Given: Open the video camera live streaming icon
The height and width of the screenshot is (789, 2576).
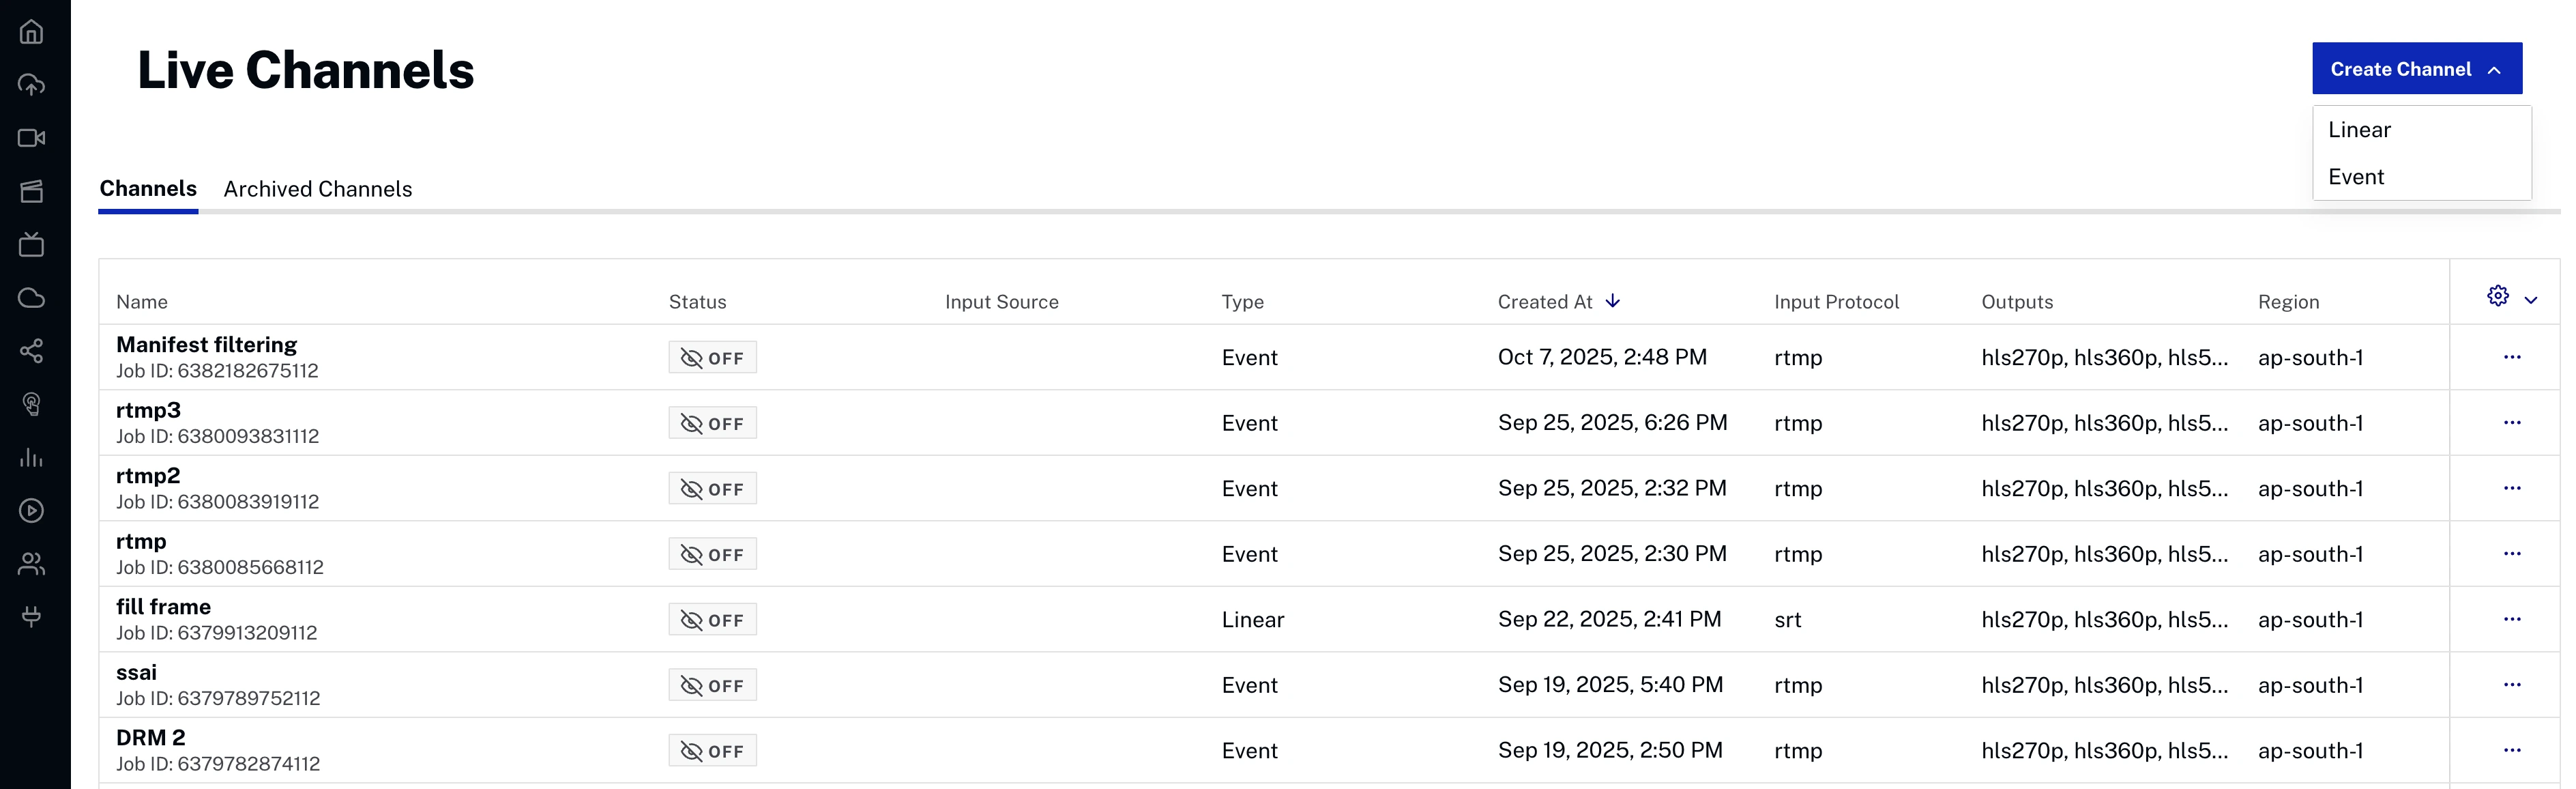Looking at the screenshot, I should pos(32,137).
